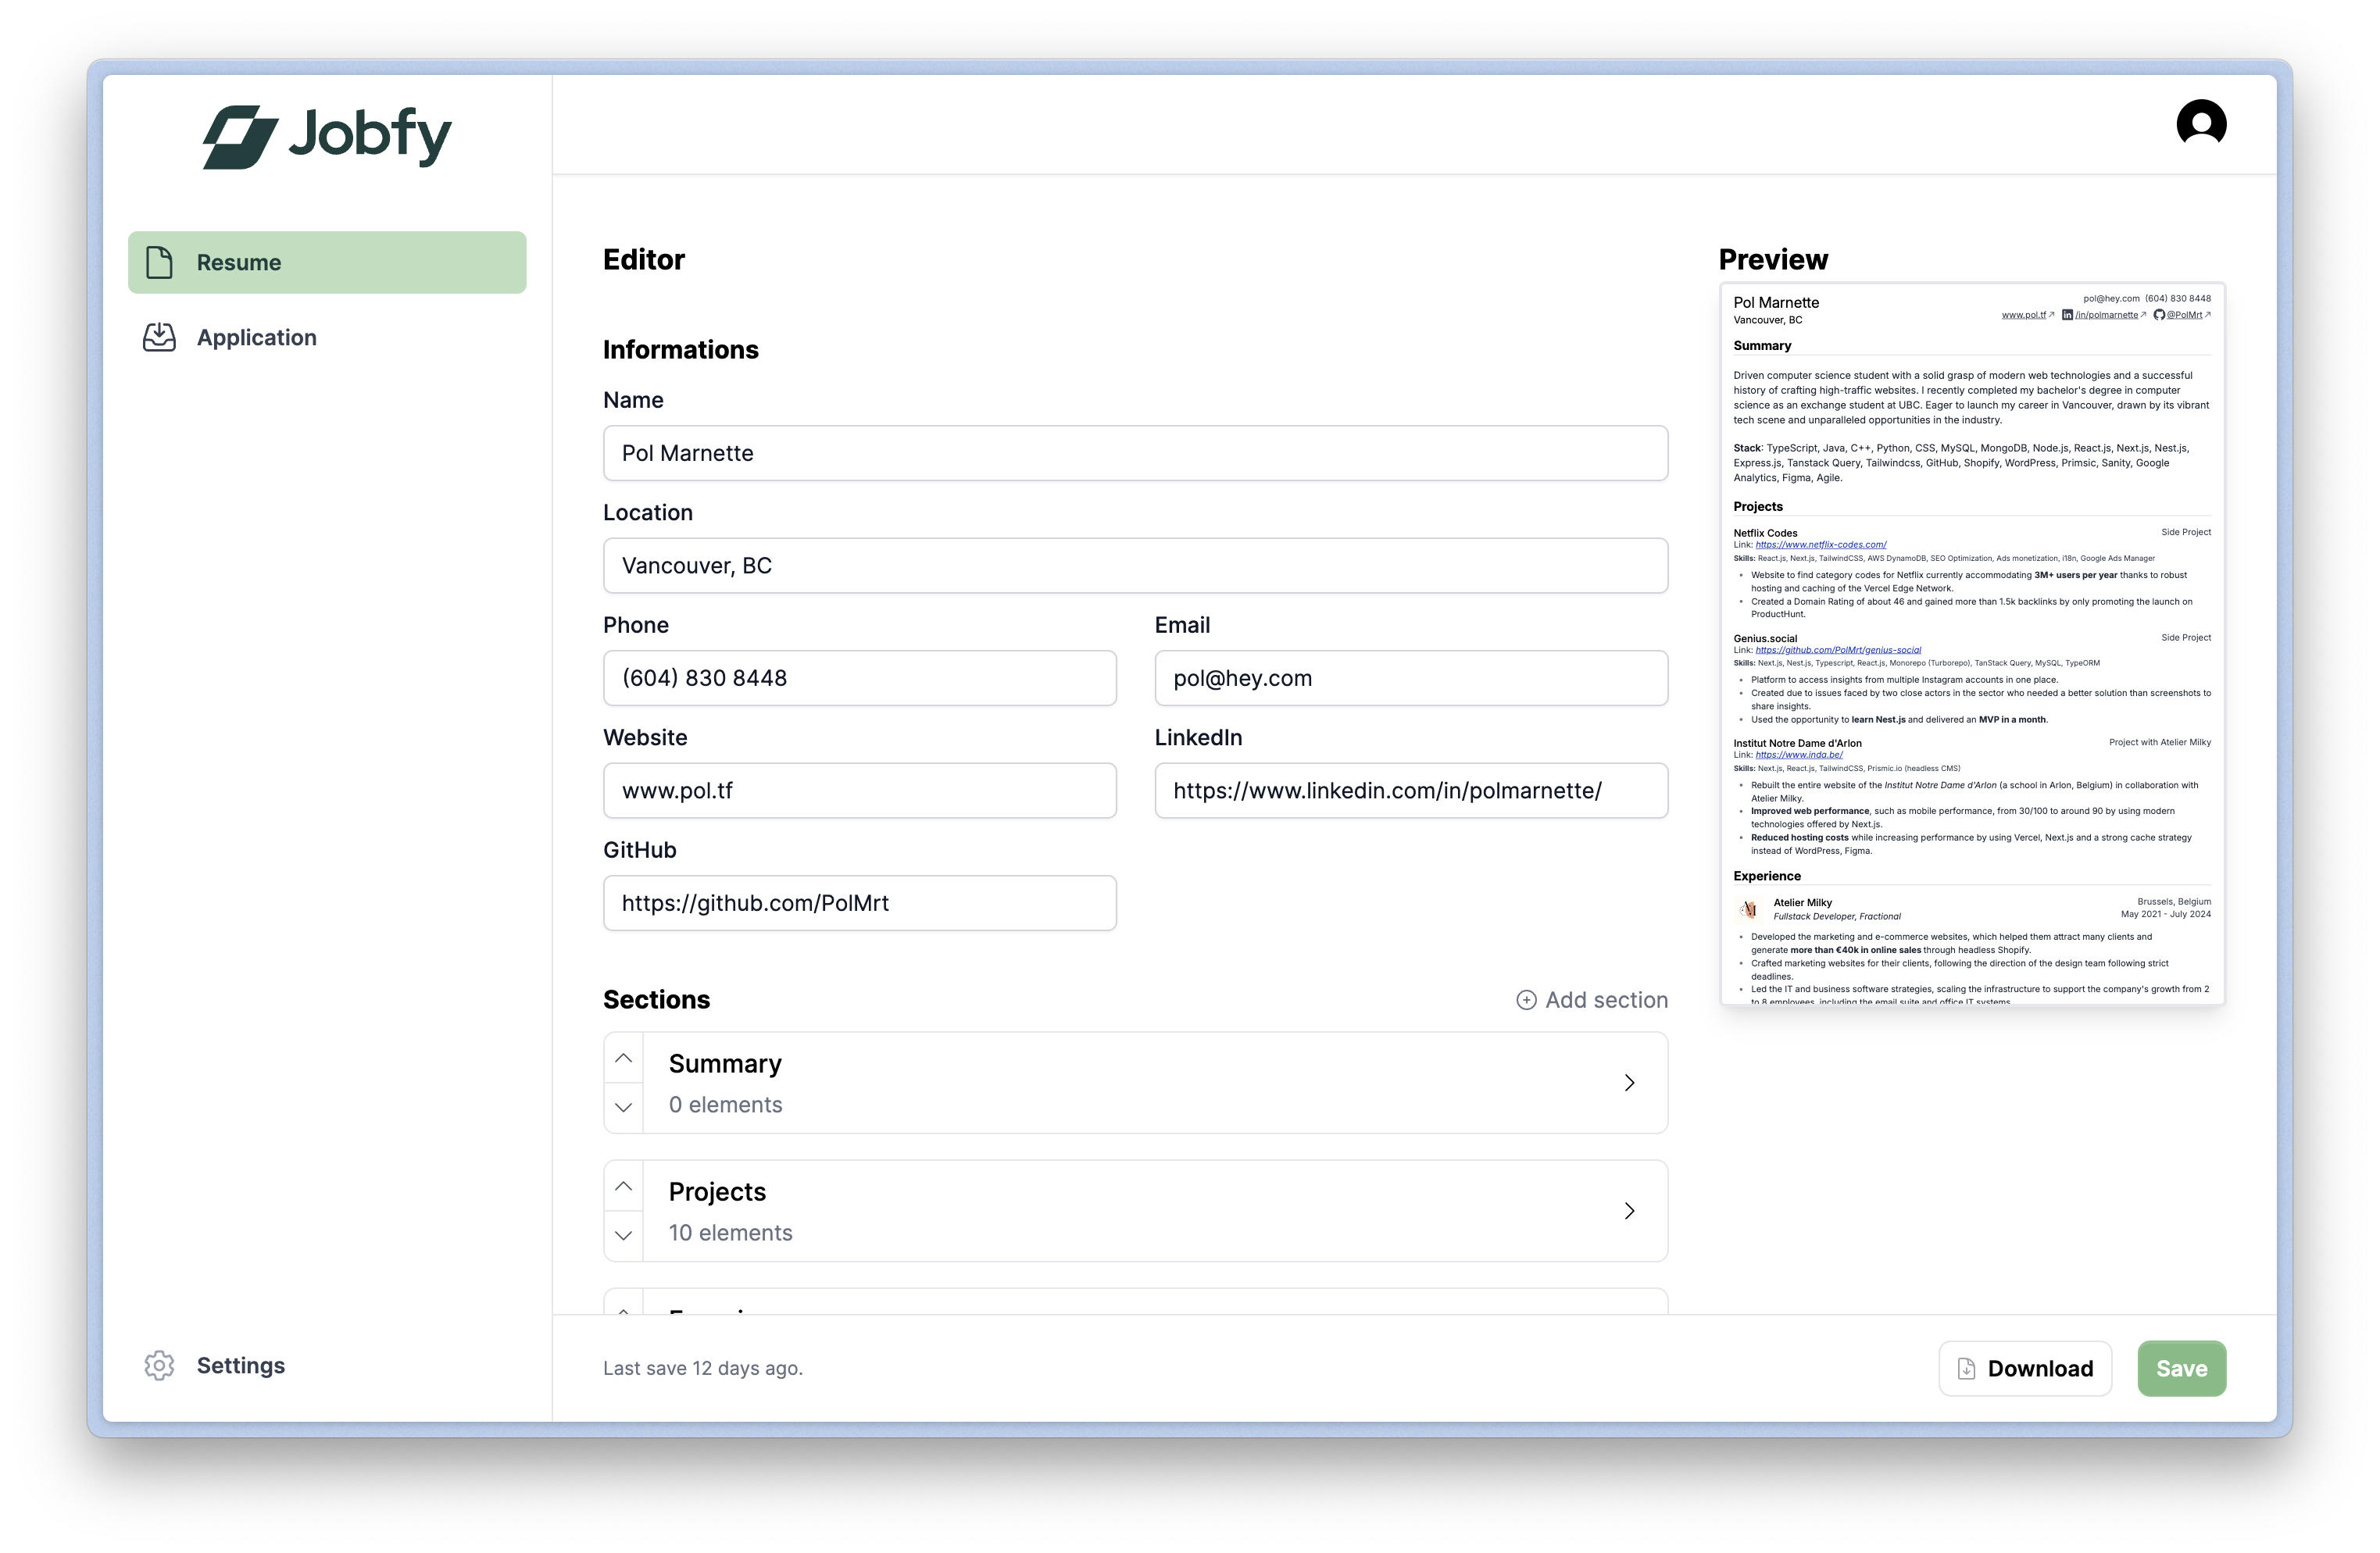Edit the Phone number field
Image resolution: width=2380 pixels, height=1553 pixels.
pos(860,678)
